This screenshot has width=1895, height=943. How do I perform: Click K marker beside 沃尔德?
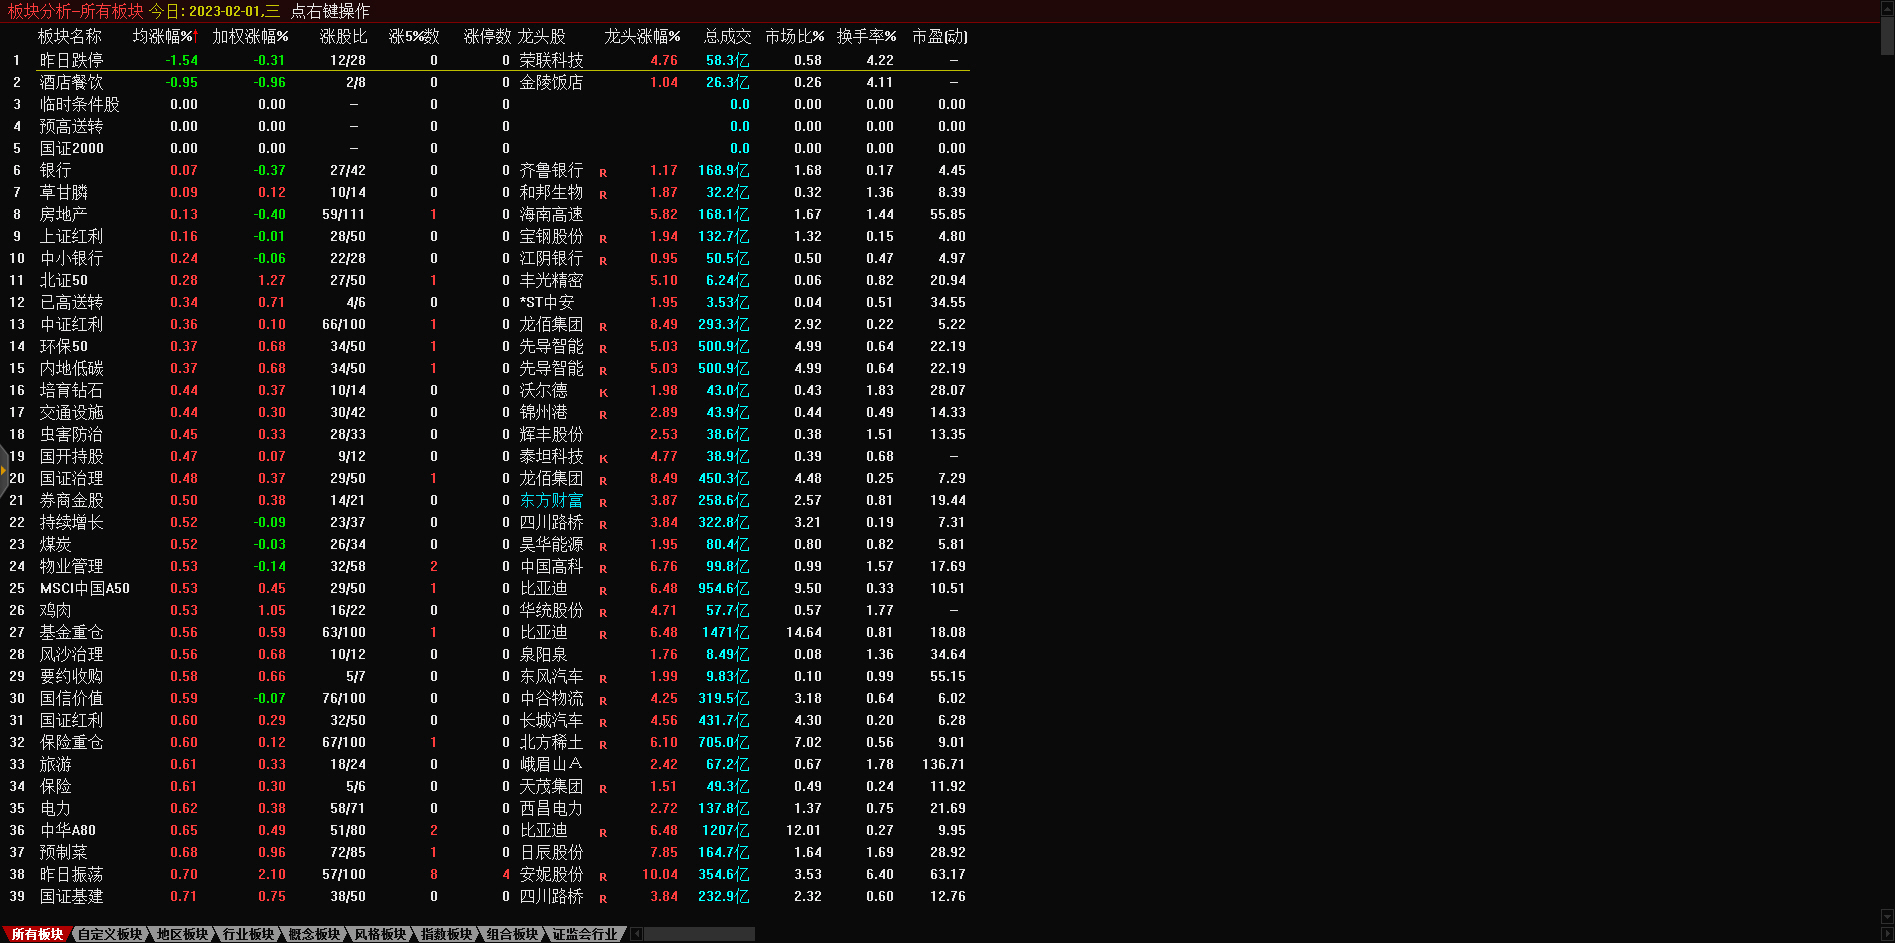603,392
